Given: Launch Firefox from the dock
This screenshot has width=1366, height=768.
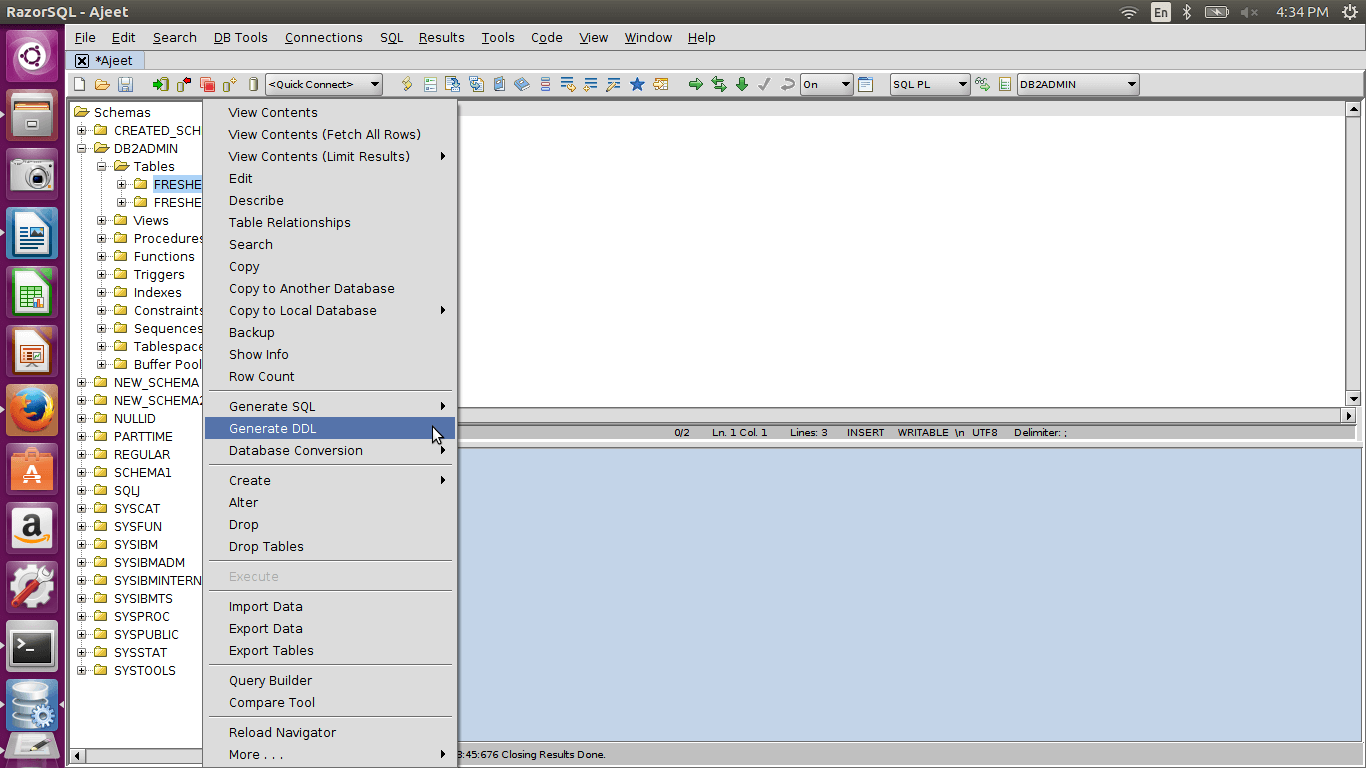Looking at the screenshot, I should pyautogui.click(x=33, y=410).
